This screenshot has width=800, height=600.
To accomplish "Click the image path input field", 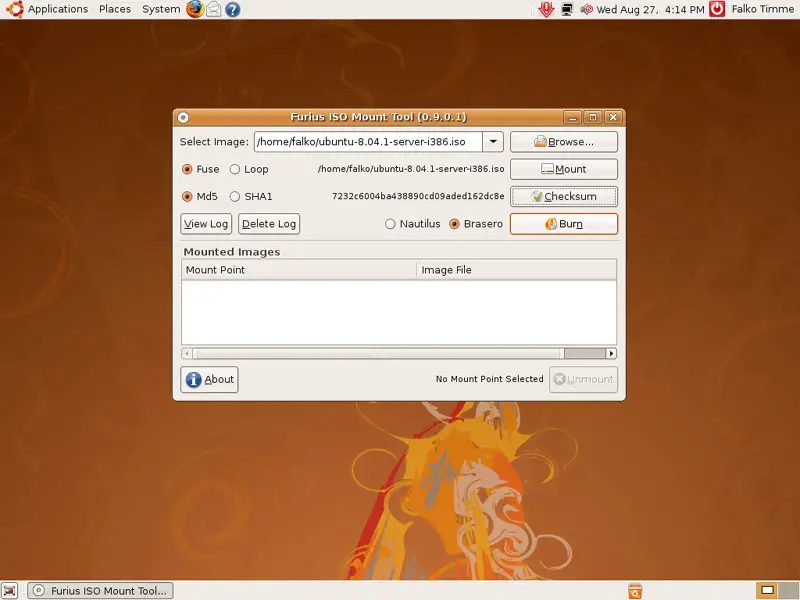I will [367, 142].
